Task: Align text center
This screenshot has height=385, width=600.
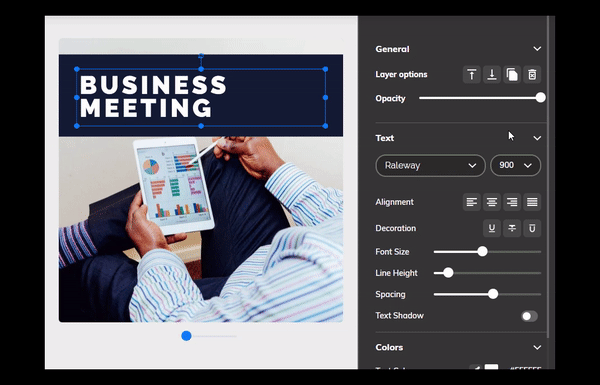Action: (492, 202)
